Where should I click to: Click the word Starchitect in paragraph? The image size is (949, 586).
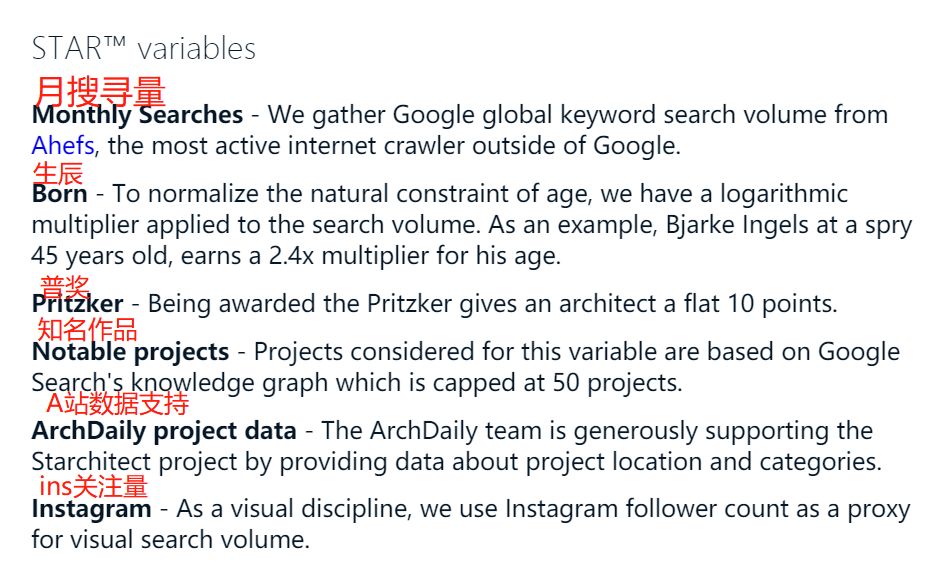[91, 462]
